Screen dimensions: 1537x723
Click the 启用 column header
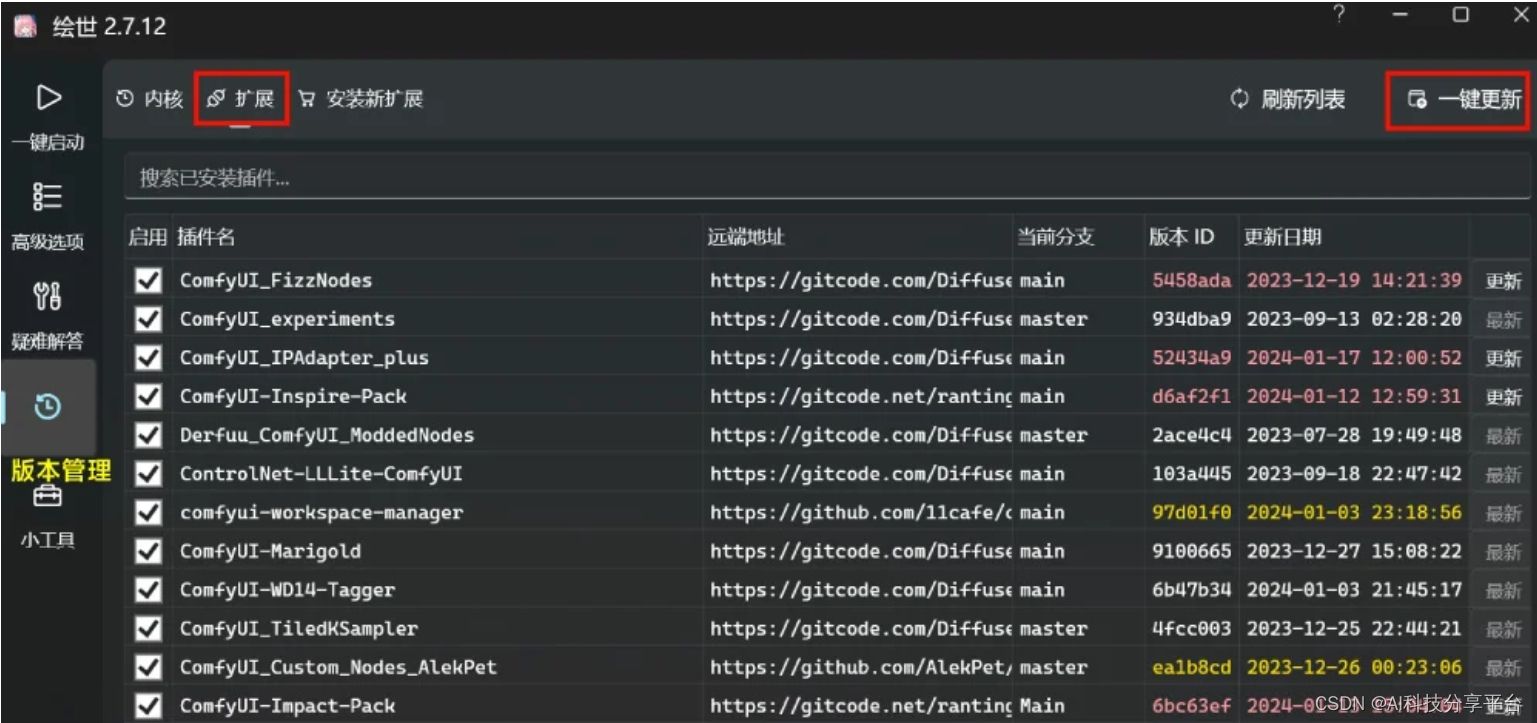[x=148, y=237]
